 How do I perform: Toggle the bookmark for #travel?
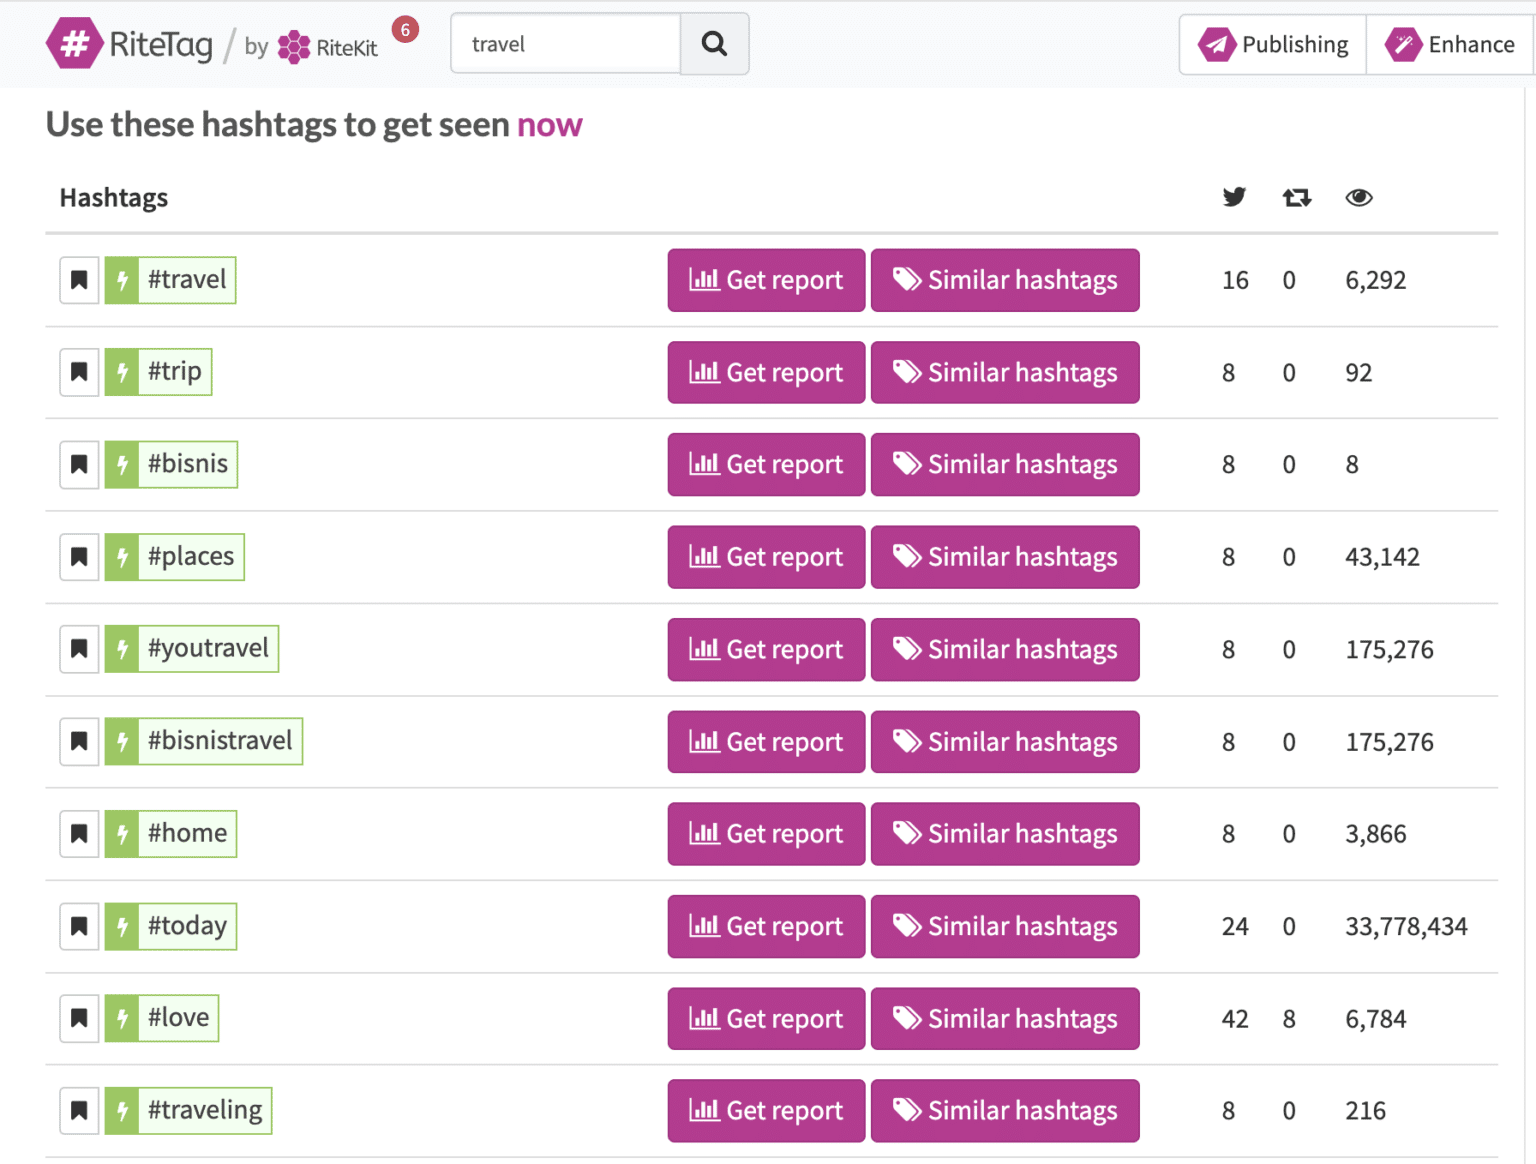[x=79, y=280]
